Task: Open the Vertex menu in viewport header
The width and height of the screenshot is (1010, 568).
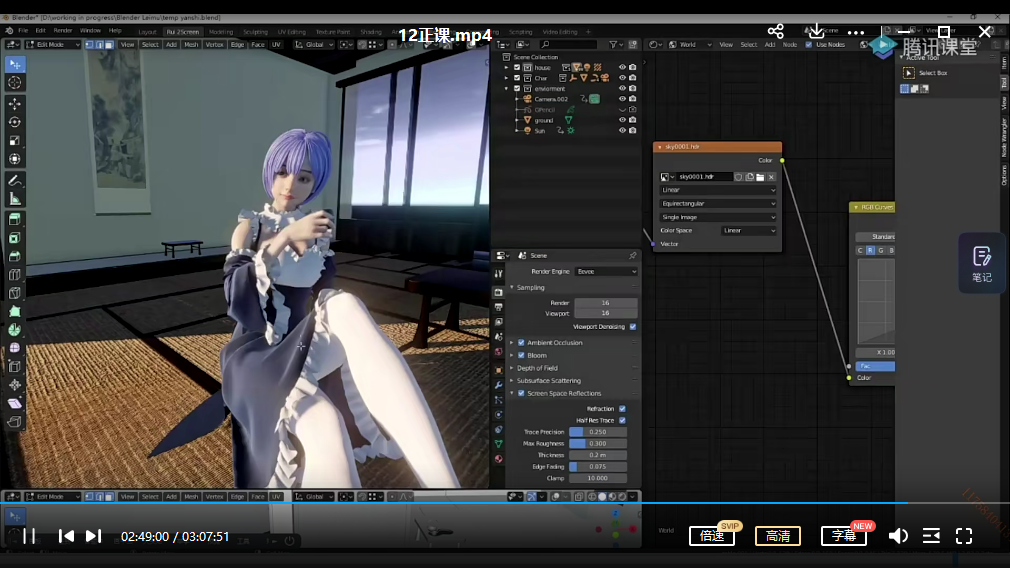Action: (214, 44)
